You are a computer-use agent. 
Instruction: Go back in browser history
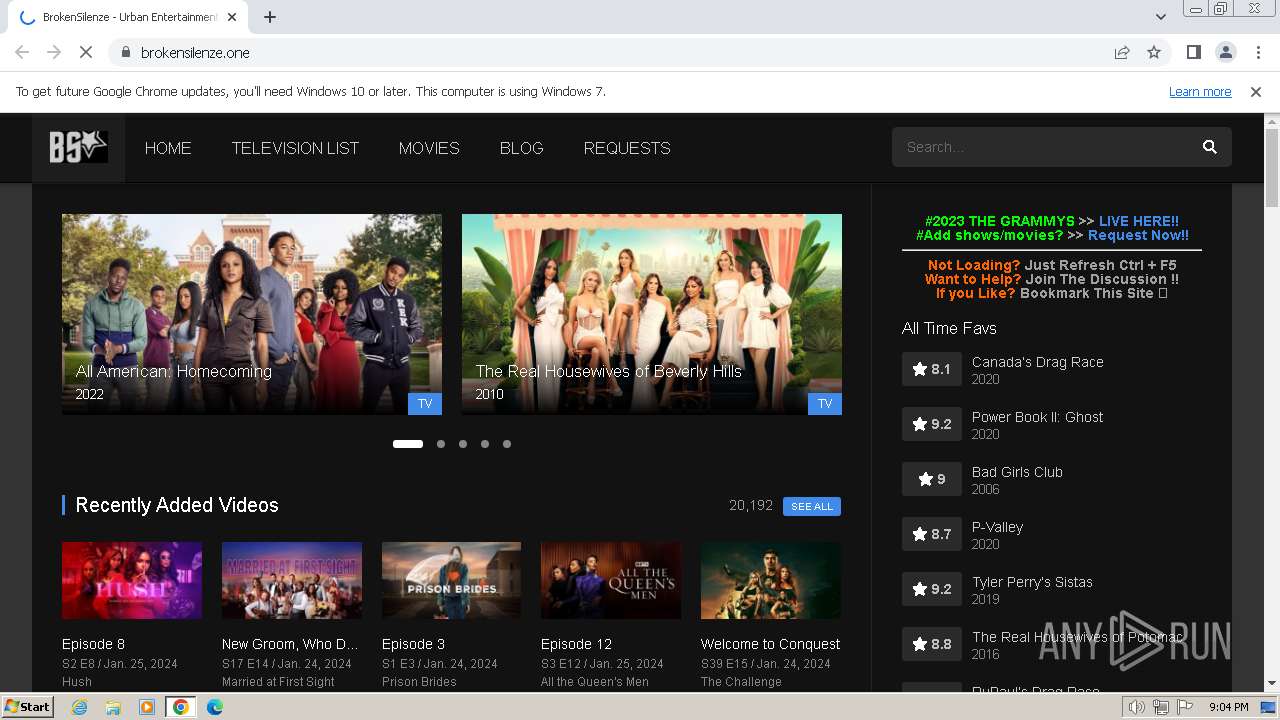(22, 52)
